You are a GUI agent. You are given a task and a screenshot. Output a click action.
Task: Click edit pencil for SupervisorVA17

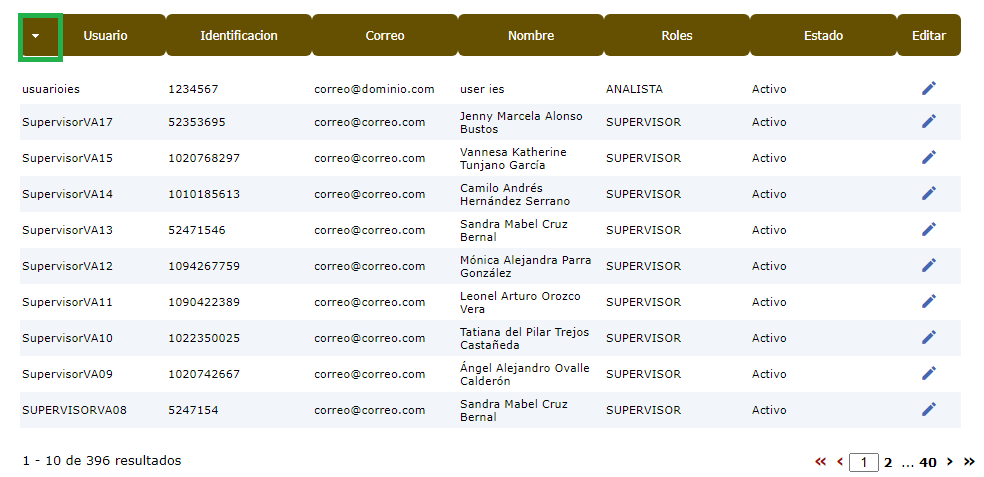point(929,121)
